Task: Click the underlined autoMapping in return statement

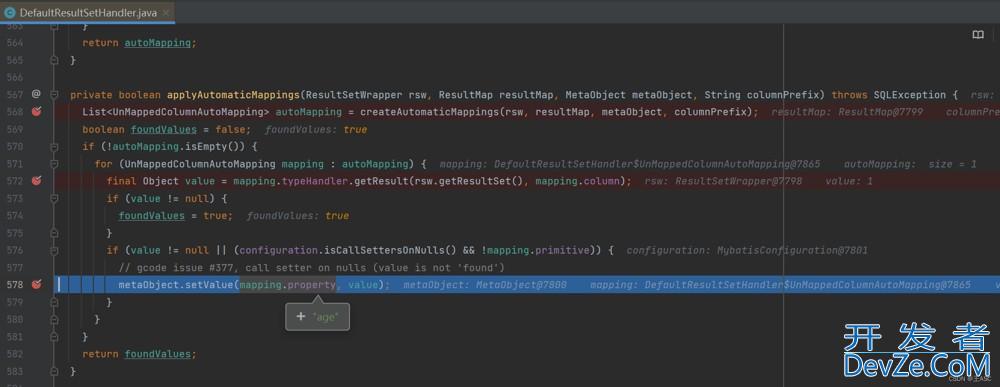Action: [158, 43]
